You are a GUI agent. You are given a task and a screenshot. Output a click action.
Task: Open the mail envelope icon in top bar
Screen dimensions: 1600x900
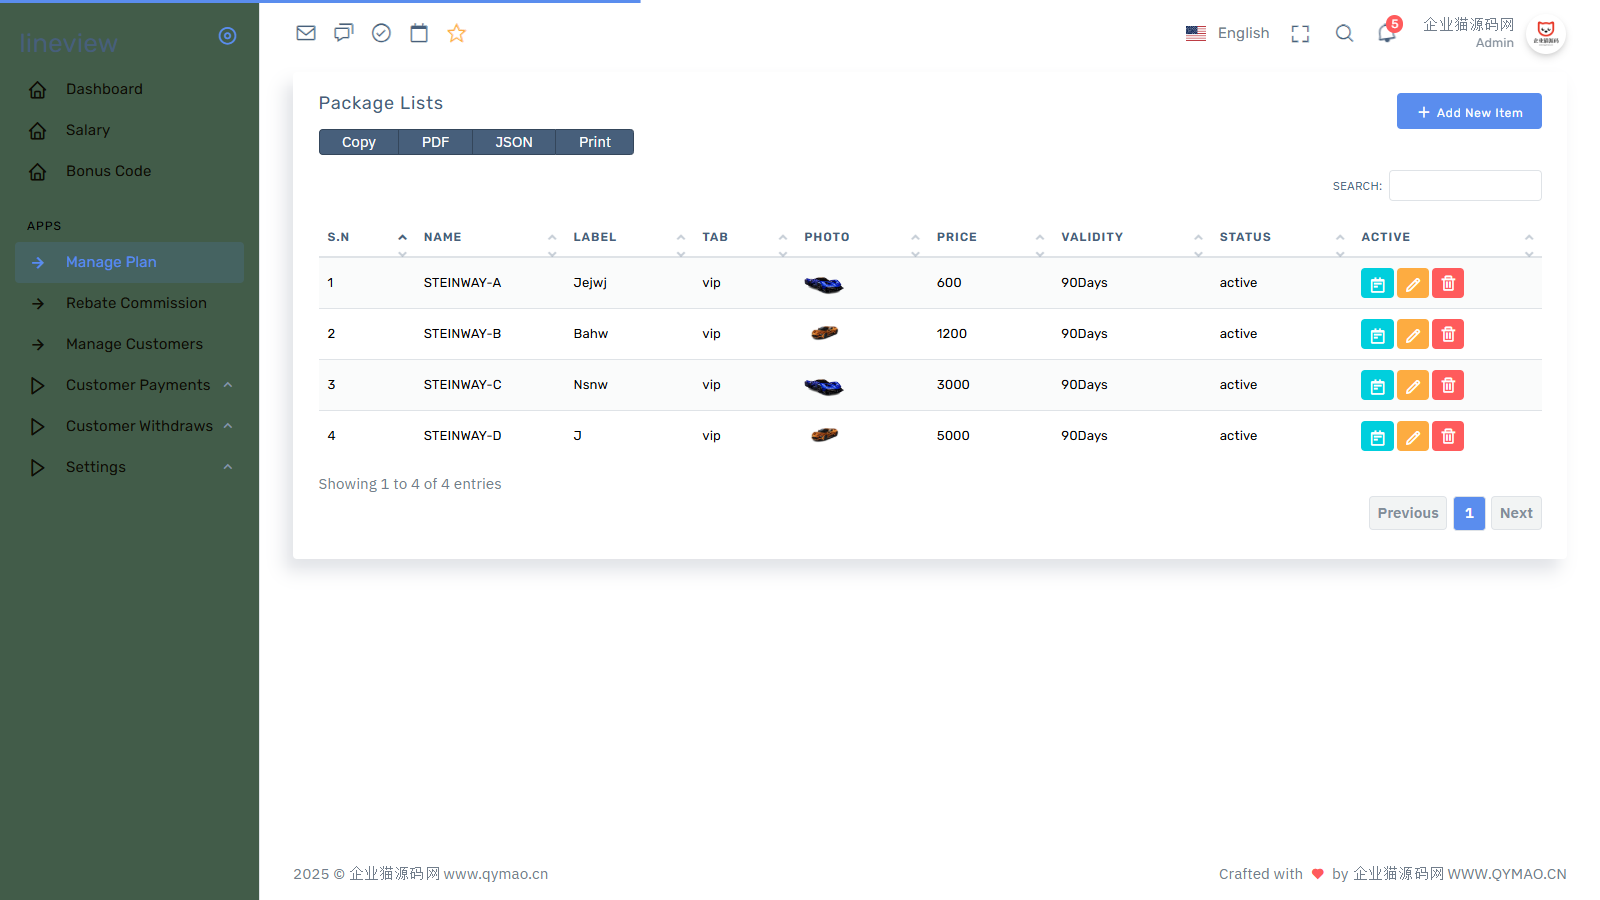click(306, 33)
